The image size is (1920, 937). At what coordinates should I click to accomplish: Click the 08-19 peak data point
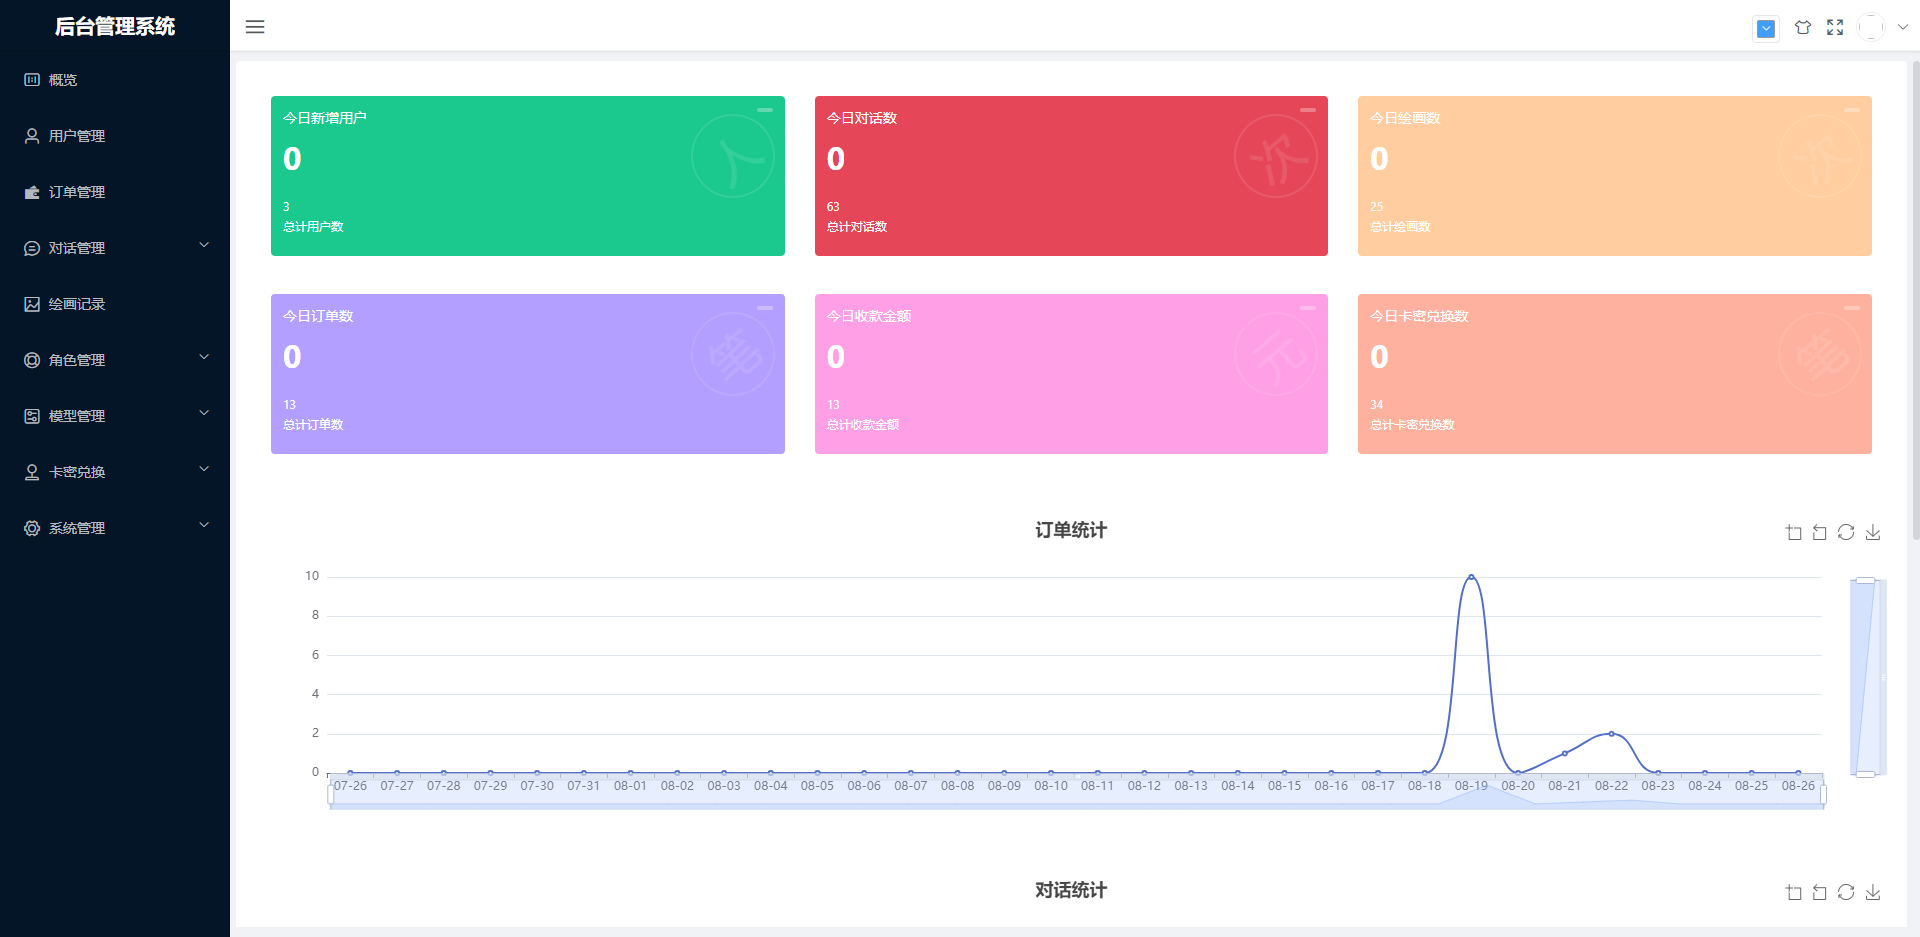(1471, 577)
